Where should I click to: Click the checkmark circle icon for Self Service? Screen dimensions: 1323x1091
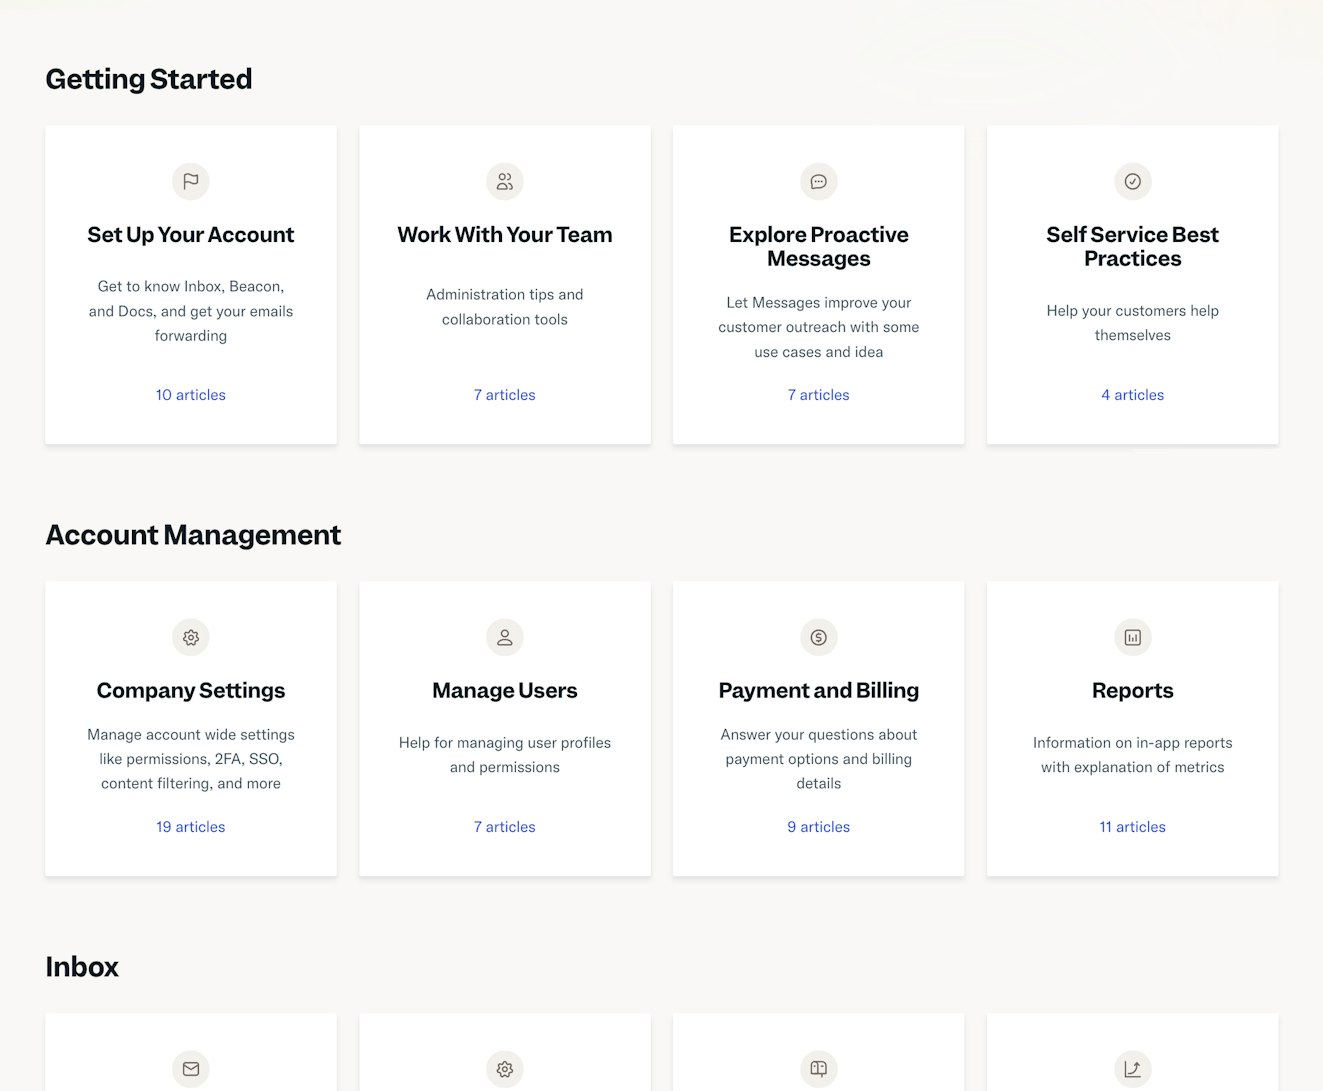coord(1133,181)
